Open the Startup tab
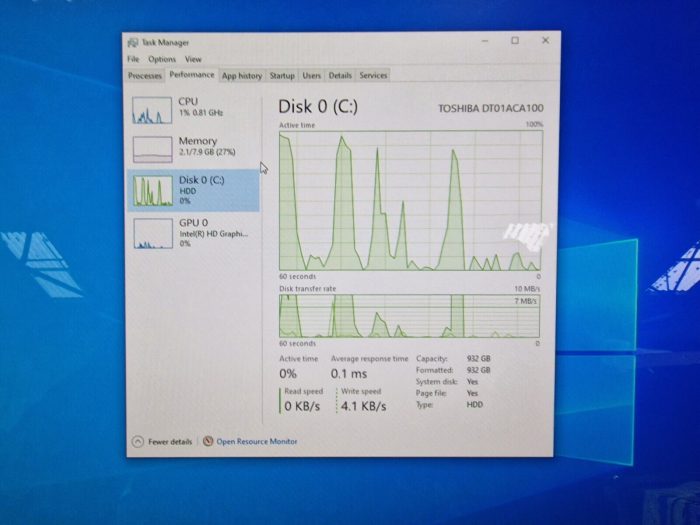The height and width of the screenshot is (525, 700). click(x=282, y=75)
